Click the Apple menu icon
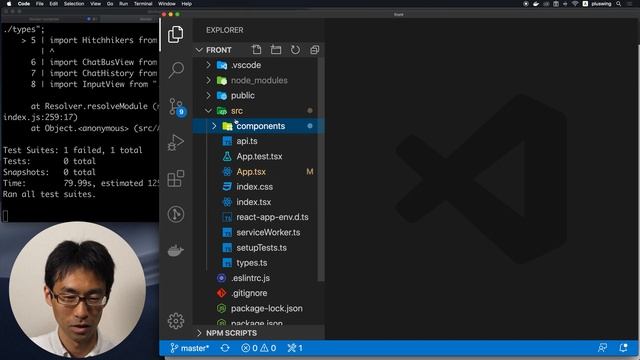 (x=9, y=4)
